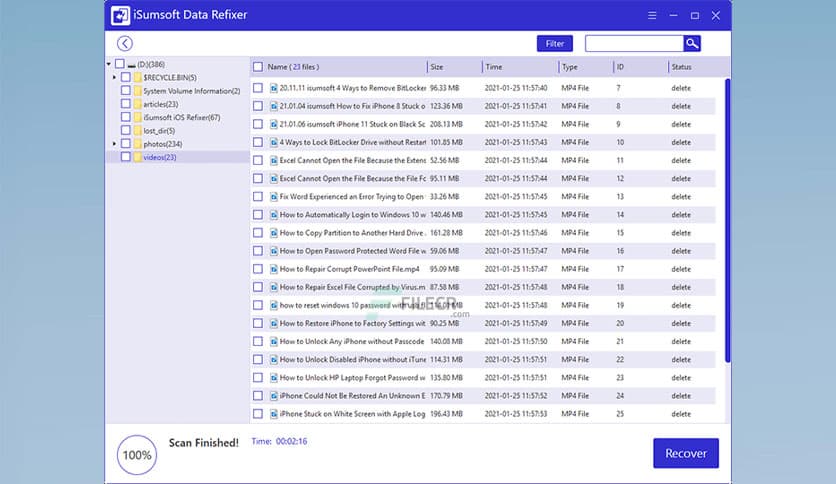Click file icon for Fix Word Experienced an Error
The width and height of the screenshot is (836, 484).
274,197
